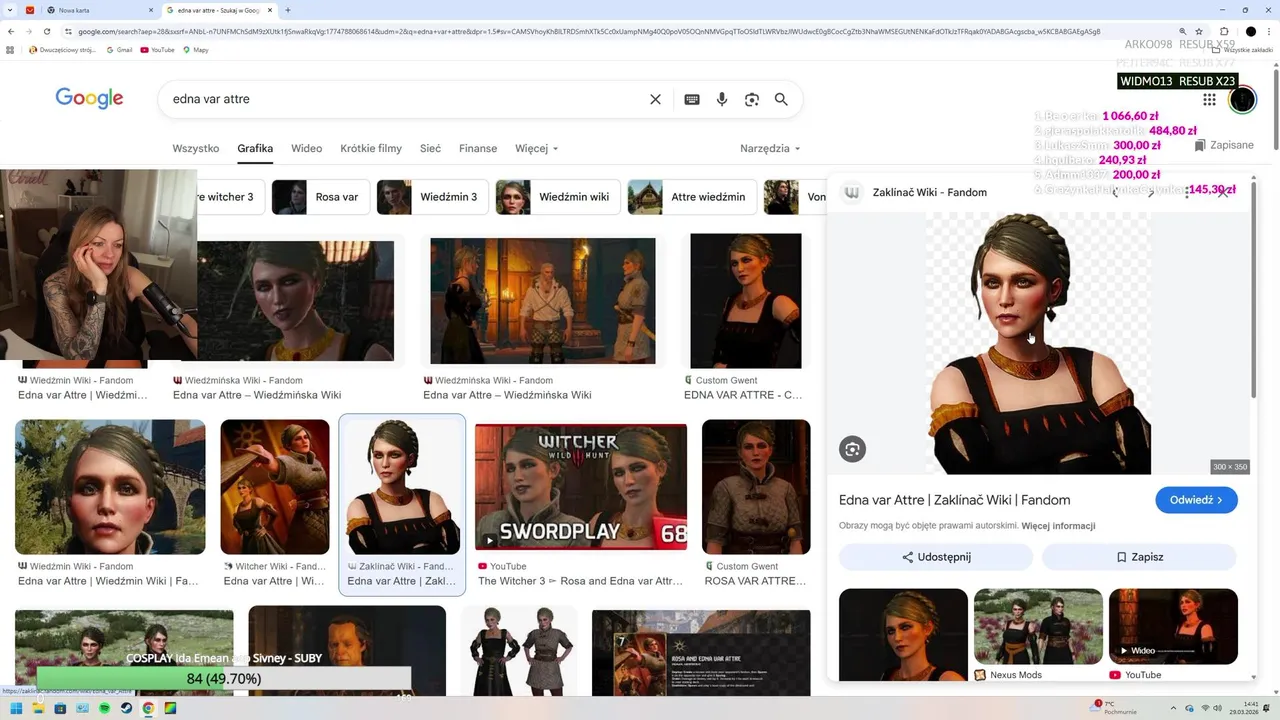
Task: Open the YouTube bookmark
Action: [x=157, y=49]
